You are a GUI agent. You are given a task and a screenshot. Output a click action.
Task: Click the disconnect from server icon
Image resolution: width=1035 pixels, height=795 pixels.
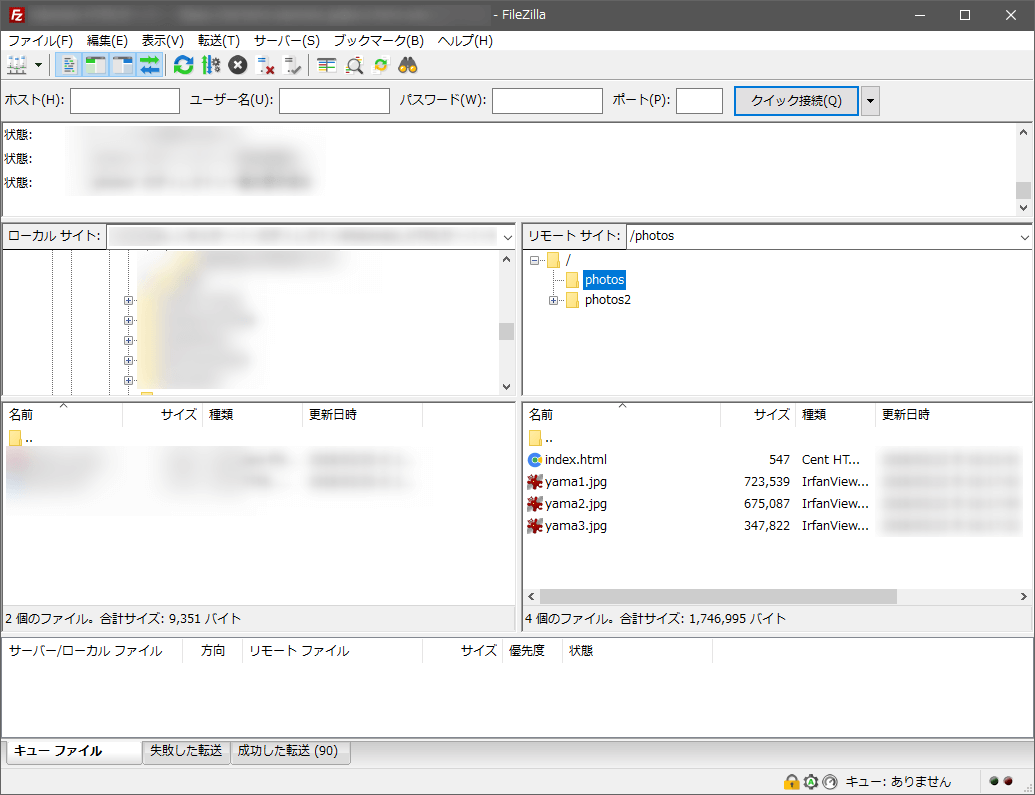pyautogui.click(x=266, y=66)
